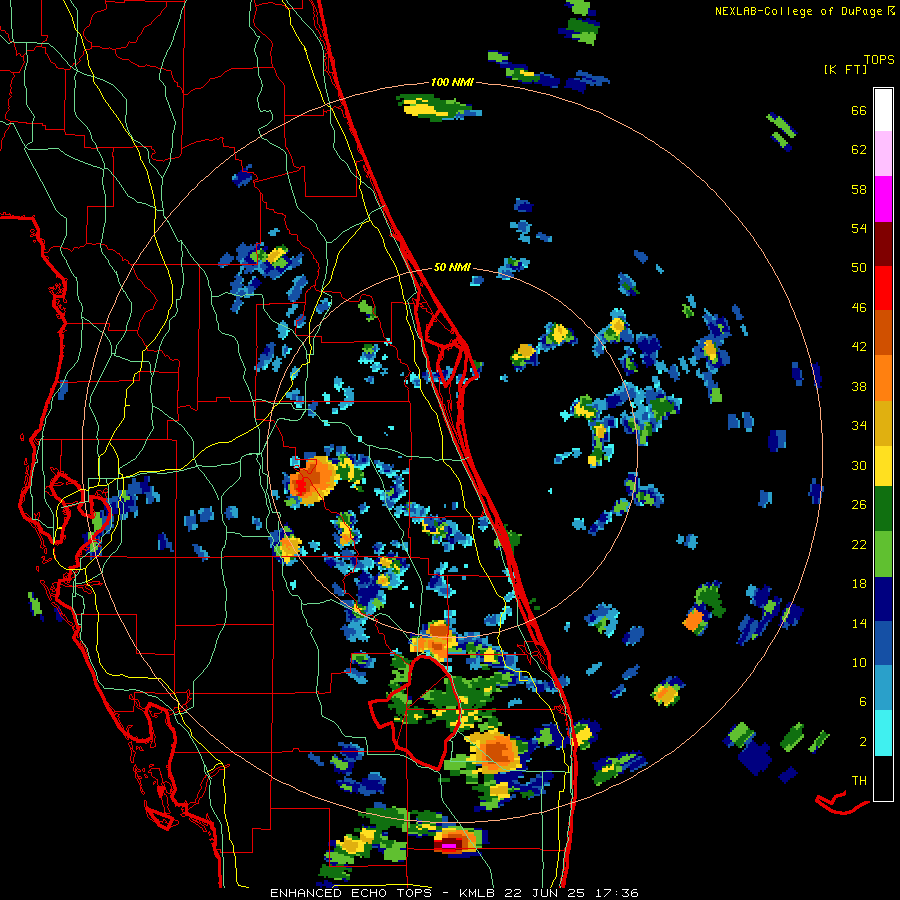Select the dark red maroon legend swatch

point(883,243)
